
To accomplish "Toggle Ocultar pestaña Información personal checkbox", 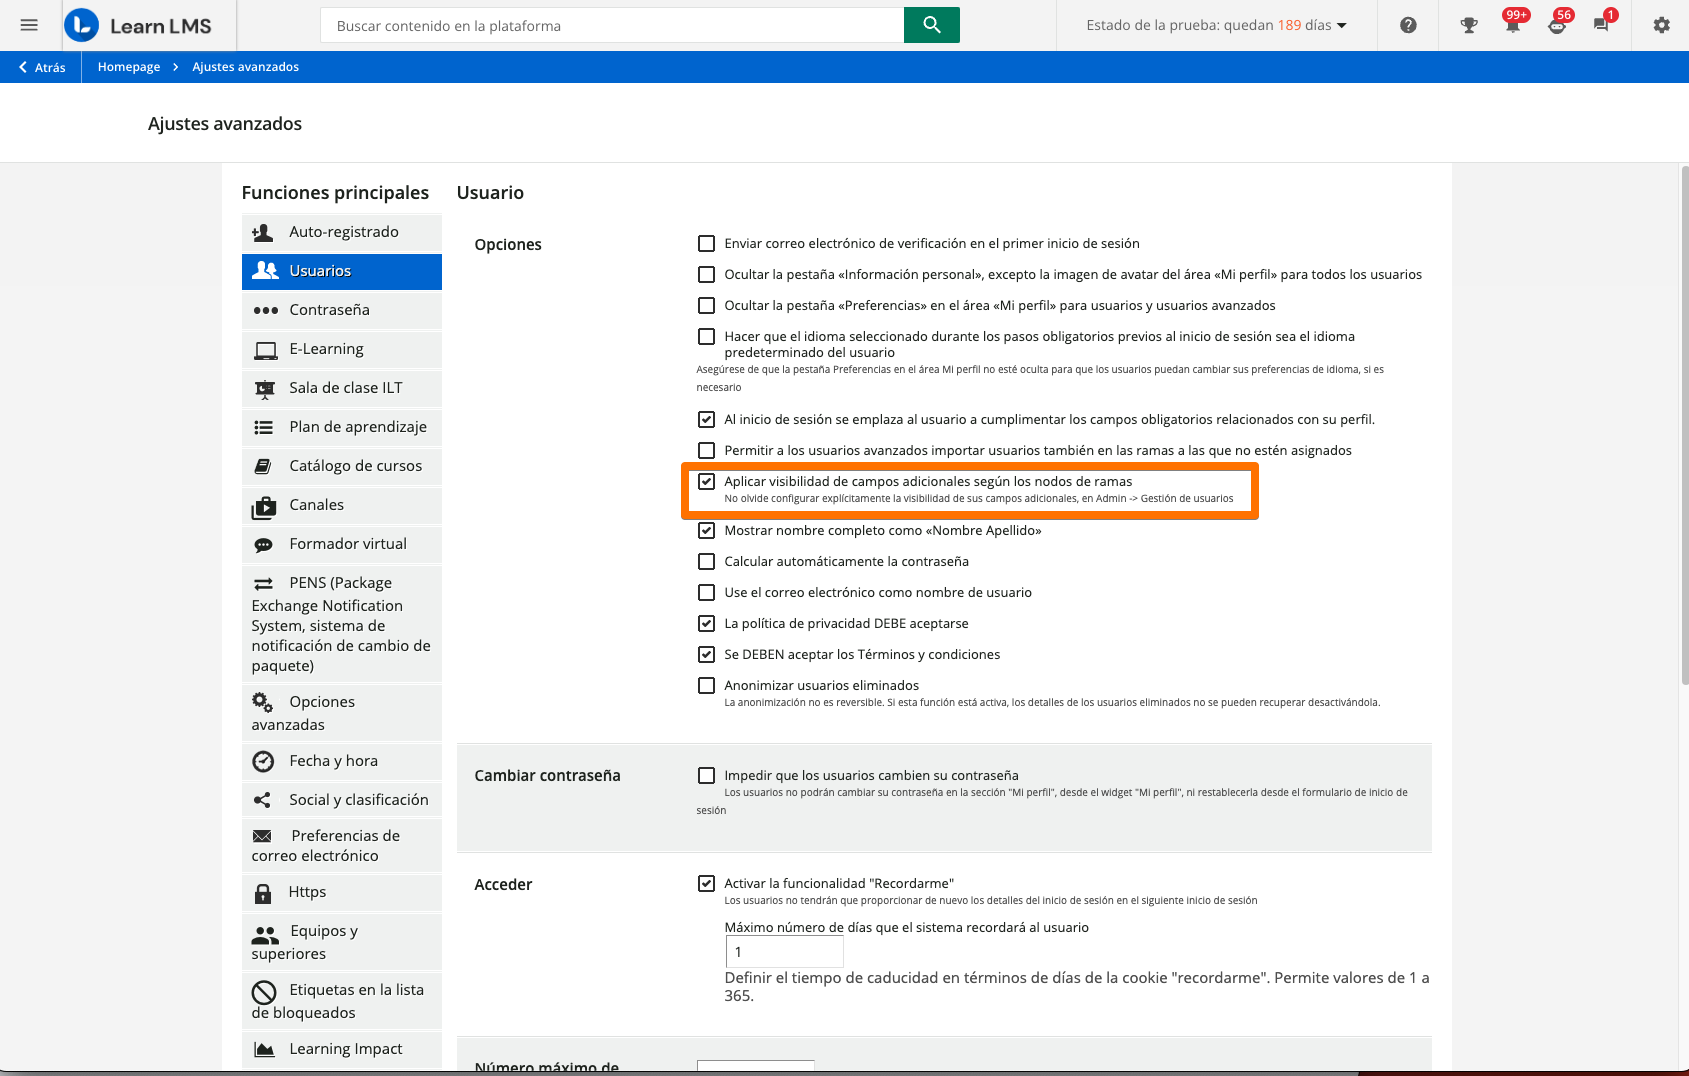I will [x=706, y=274].
